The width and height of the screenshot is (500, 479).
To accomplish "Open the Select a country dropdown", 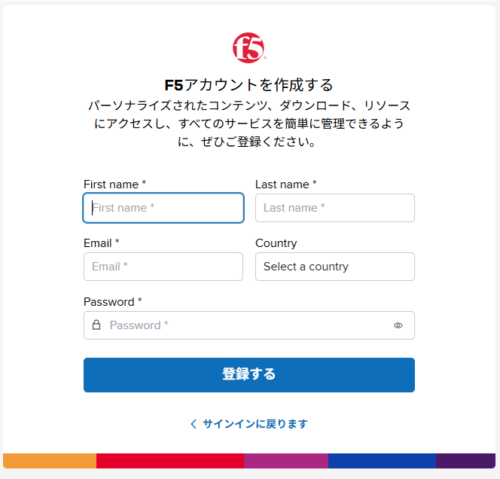I will click(335, 266).
